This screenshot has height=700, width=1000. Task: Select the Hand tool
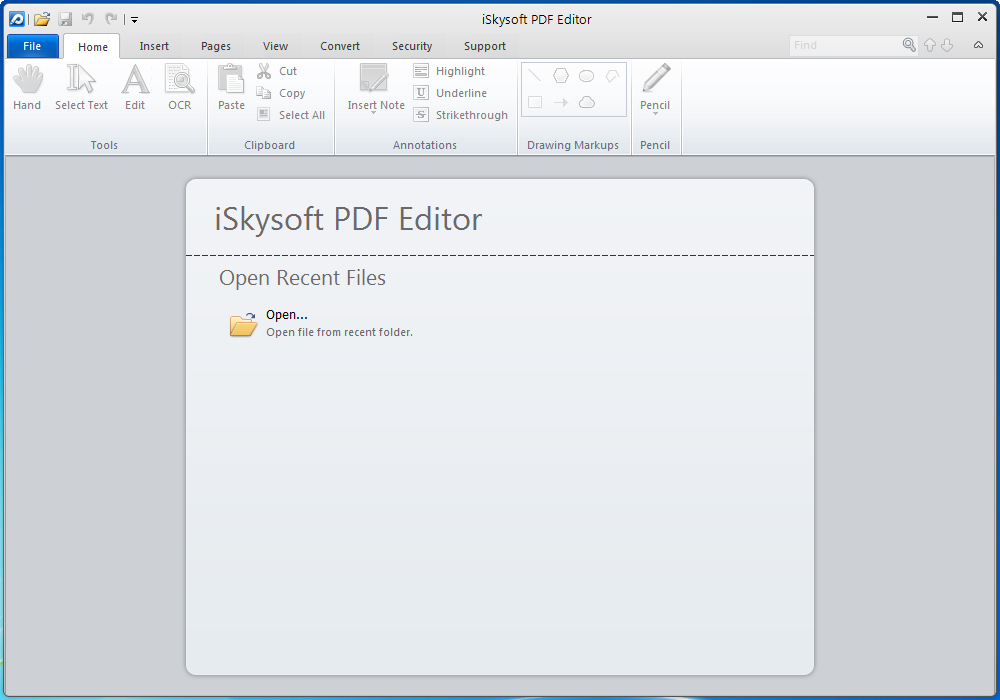pyautogui.click(x=27, y=85)
